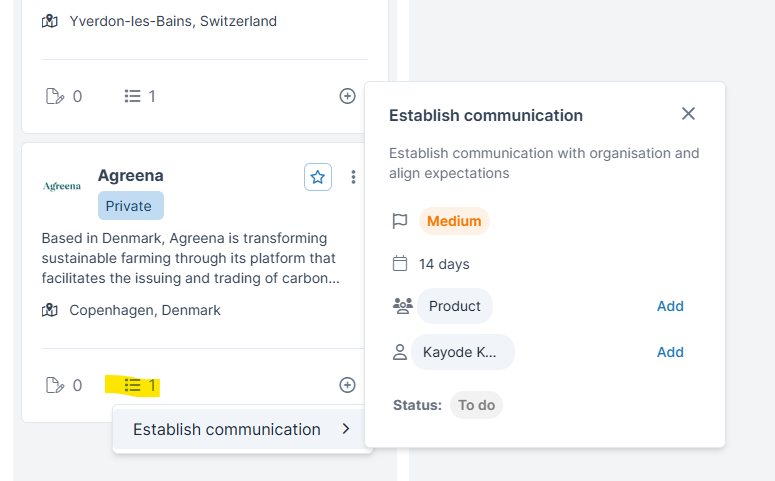Viewport: 775px width, 481px height.
Task: Click the notes icon on Yverdon-les-Bains card
Action: coord(55,96)
